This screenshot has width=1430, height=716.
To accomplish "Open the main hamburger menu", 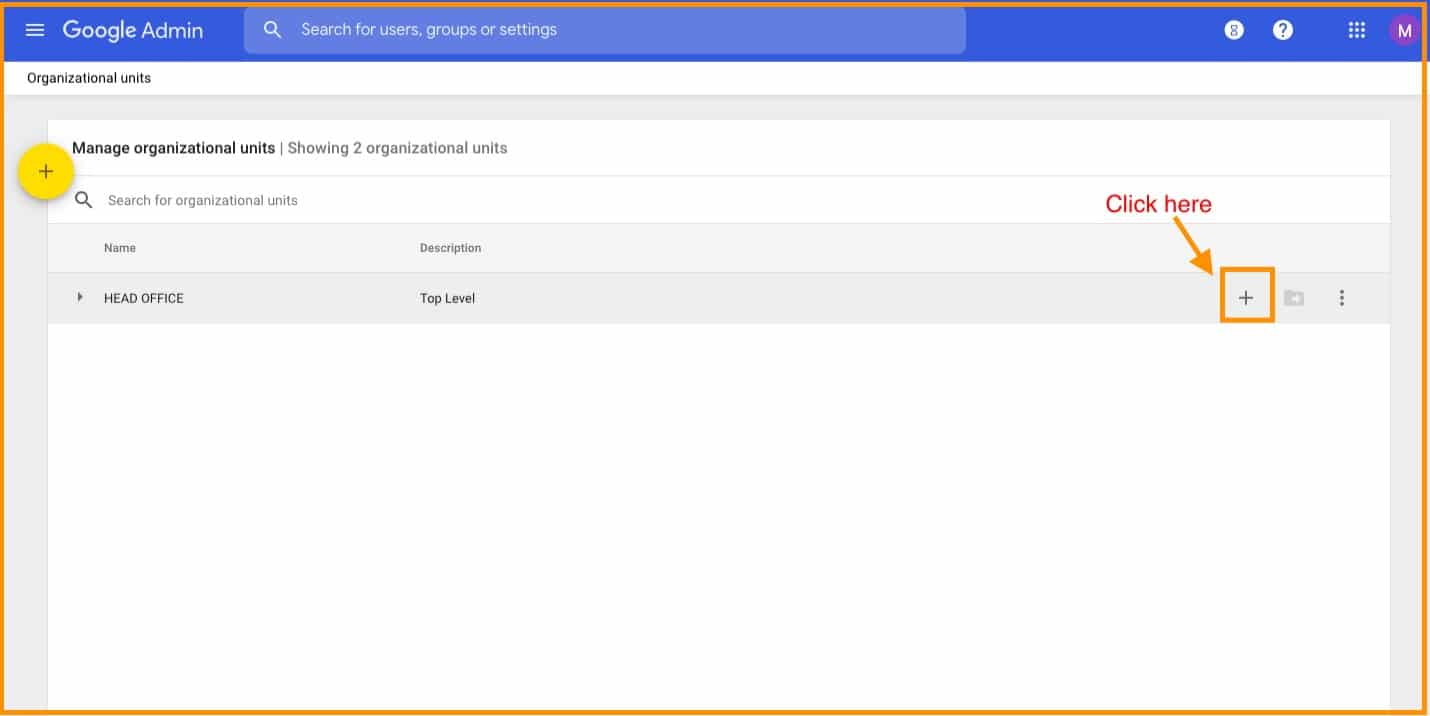I will tap(35, 30).
